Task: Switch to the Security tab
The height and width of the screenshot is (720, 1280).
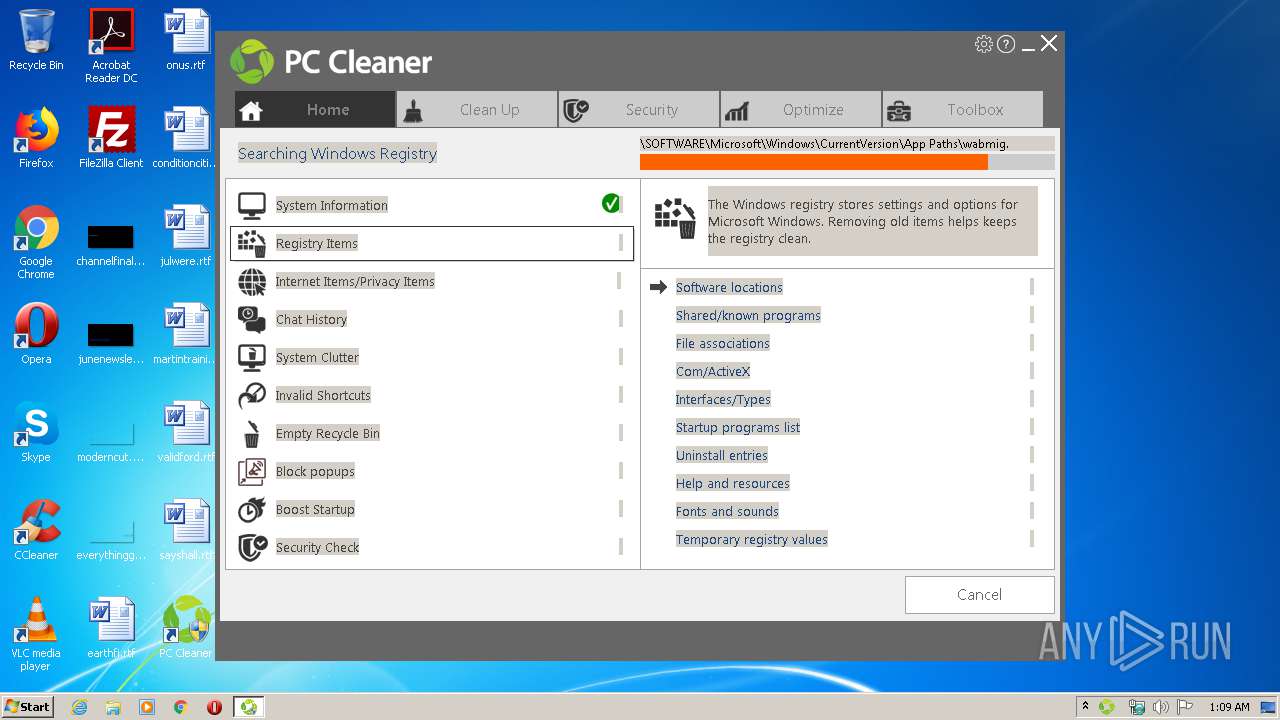Action: point(639,110)
